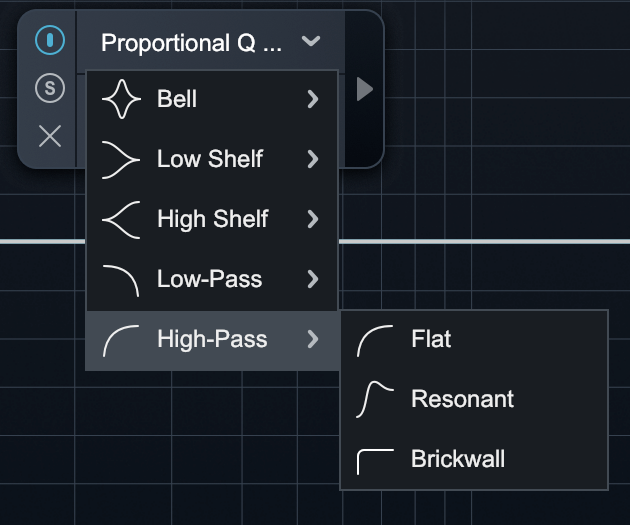Select the Flat high-pass option
630x525 pixels.
pos(431,339)
